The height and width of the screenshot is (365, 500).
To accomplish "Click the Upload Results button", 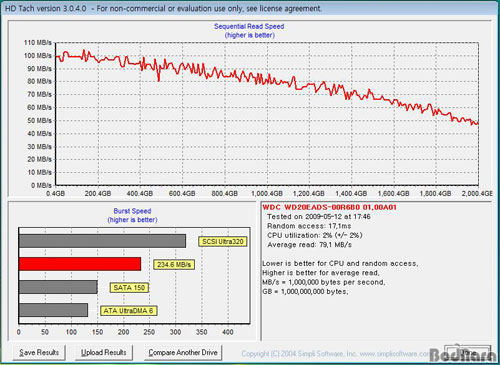I will (104, 352).
